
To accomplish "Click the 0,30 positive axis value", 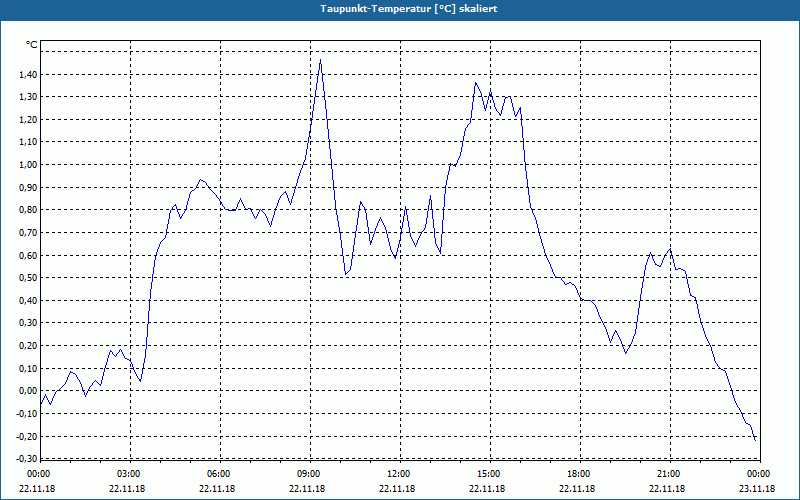I will click(x=28, y=323).
